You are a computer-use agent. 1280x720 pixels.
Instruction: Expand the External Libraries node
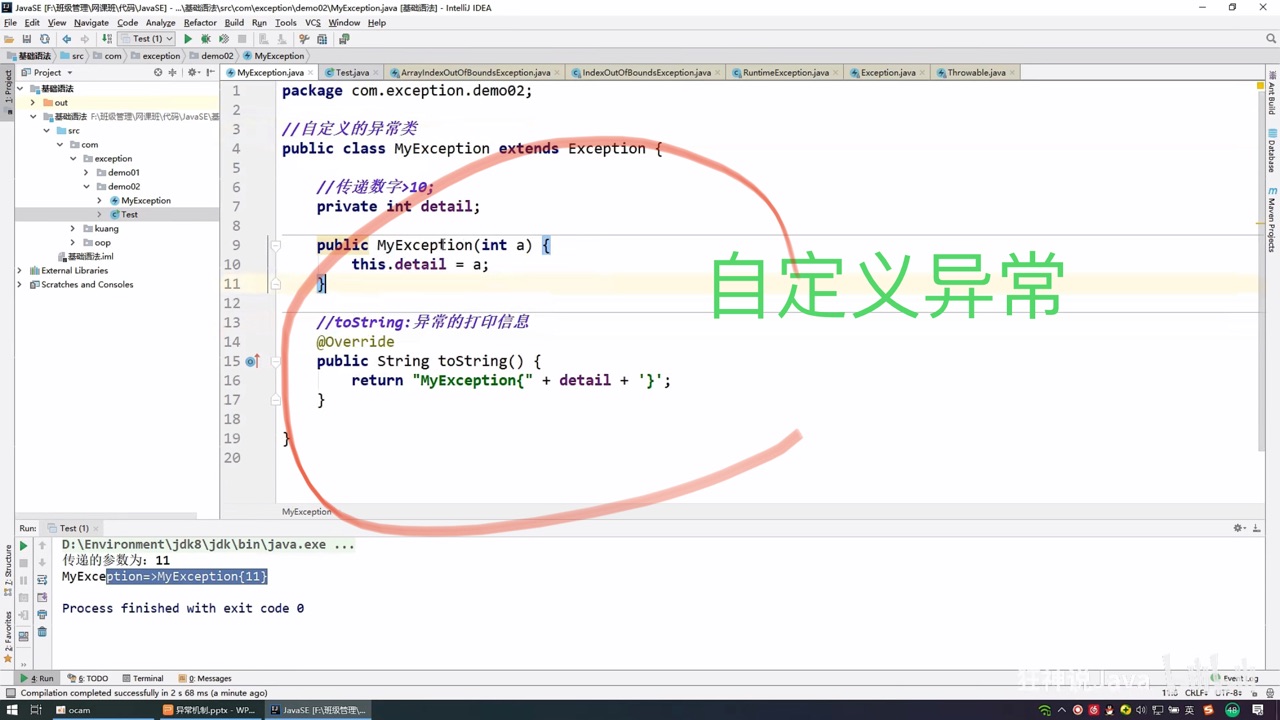tap(20, 271)
